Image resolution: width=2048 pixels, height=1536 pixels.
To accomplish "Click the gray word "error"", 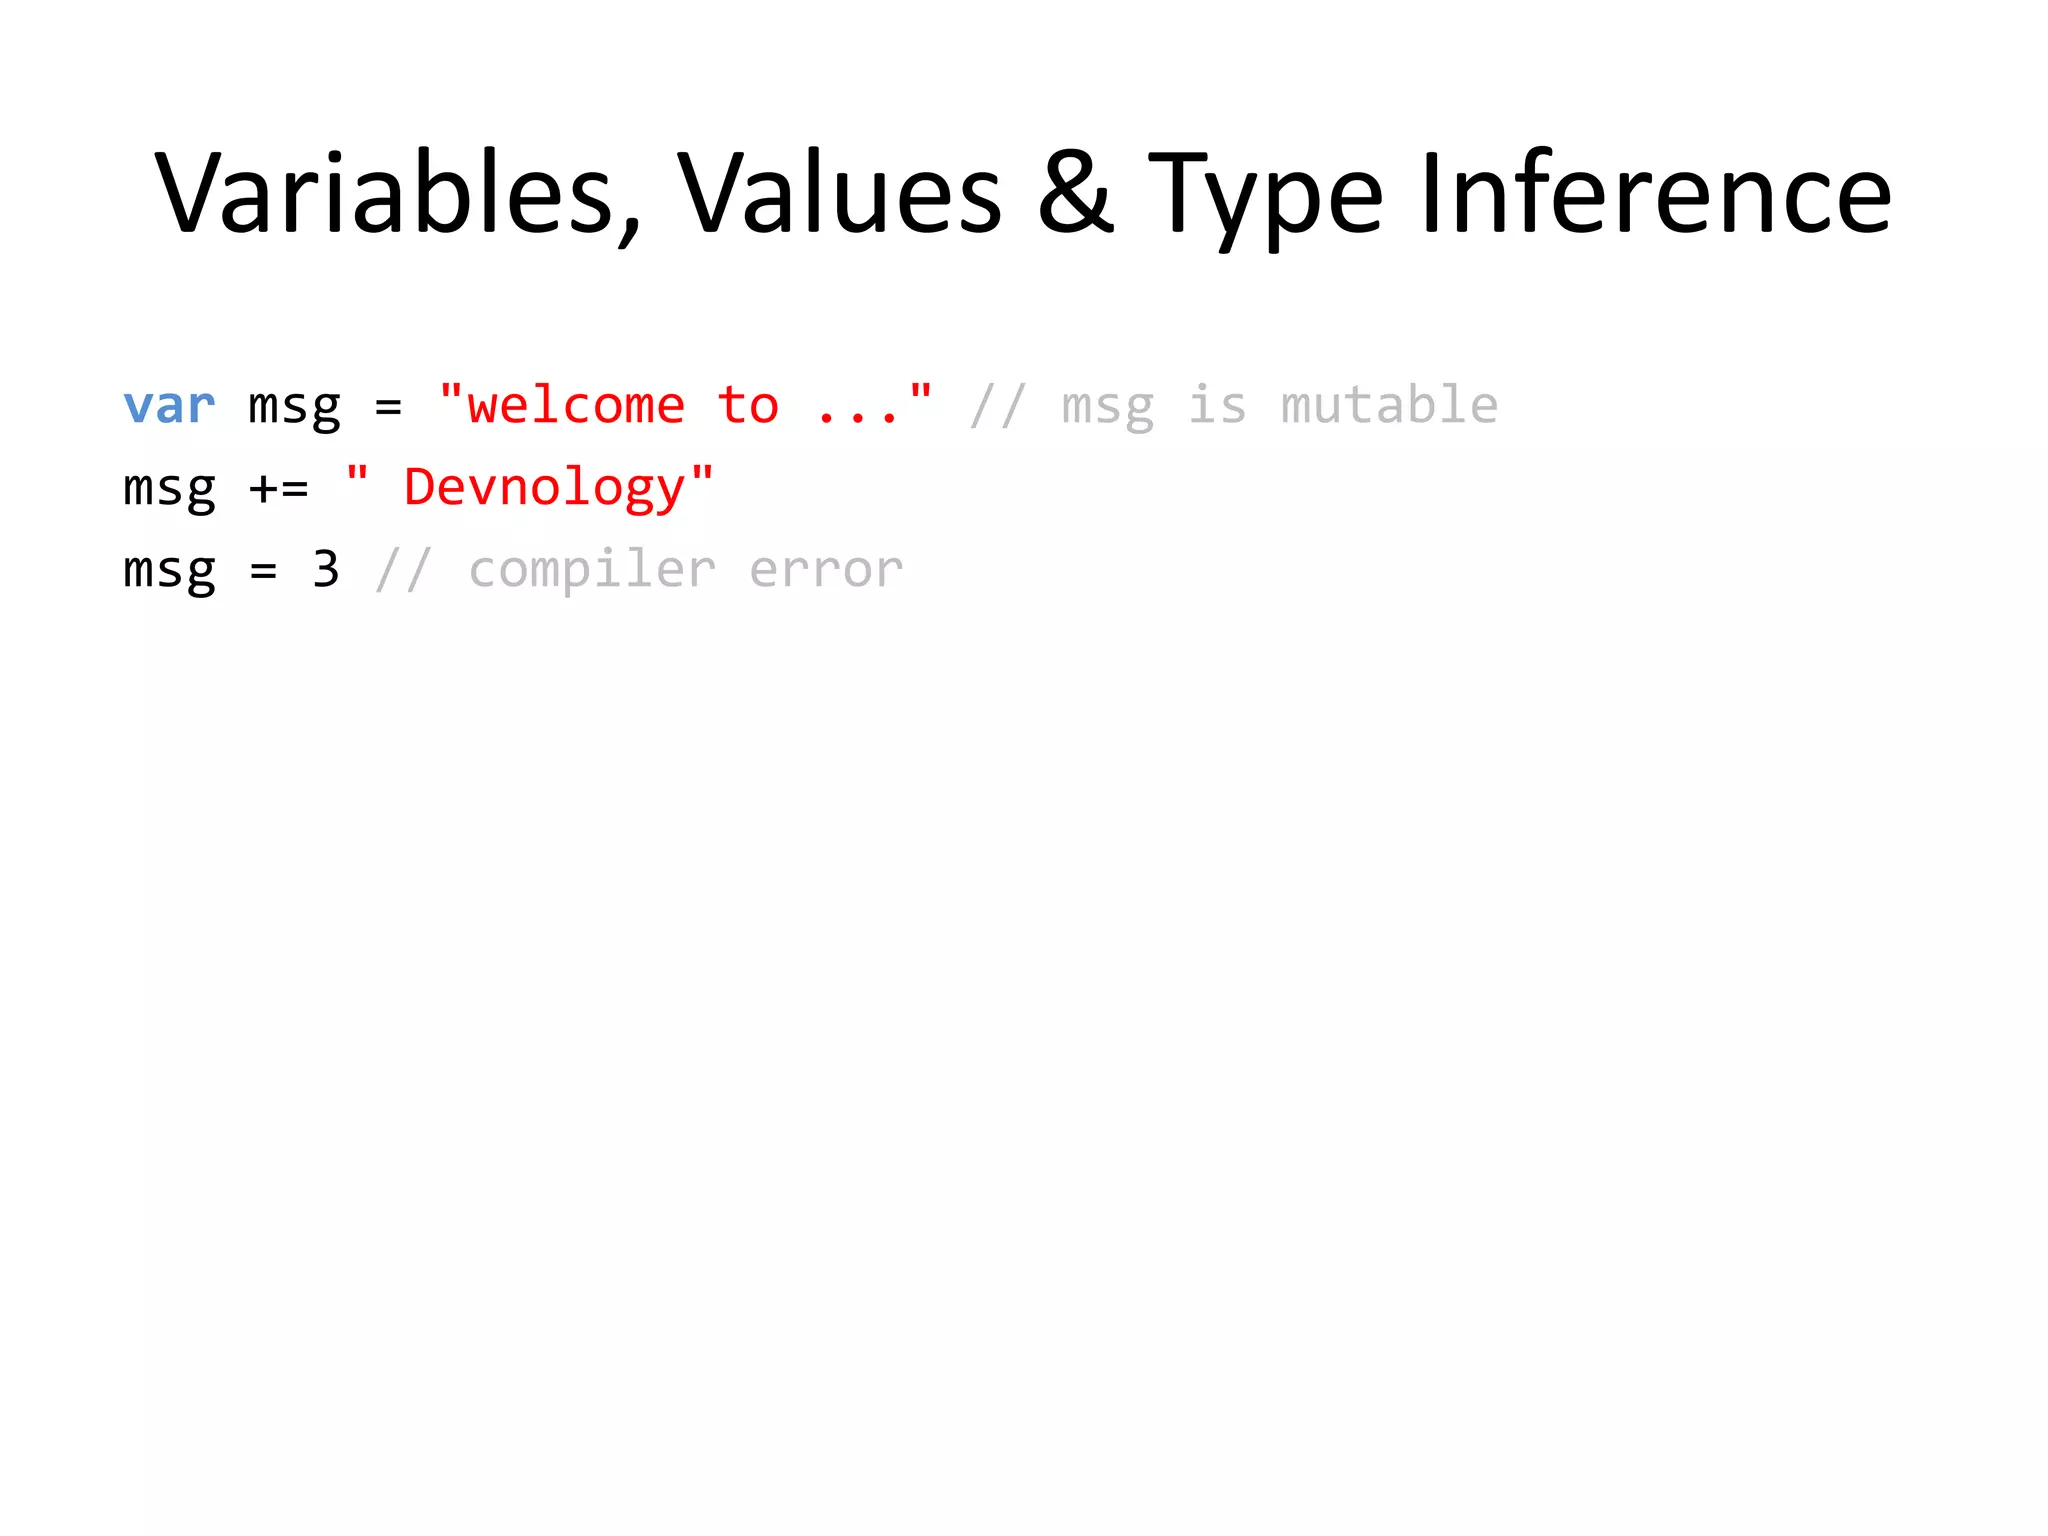I will tap(826, 570).
